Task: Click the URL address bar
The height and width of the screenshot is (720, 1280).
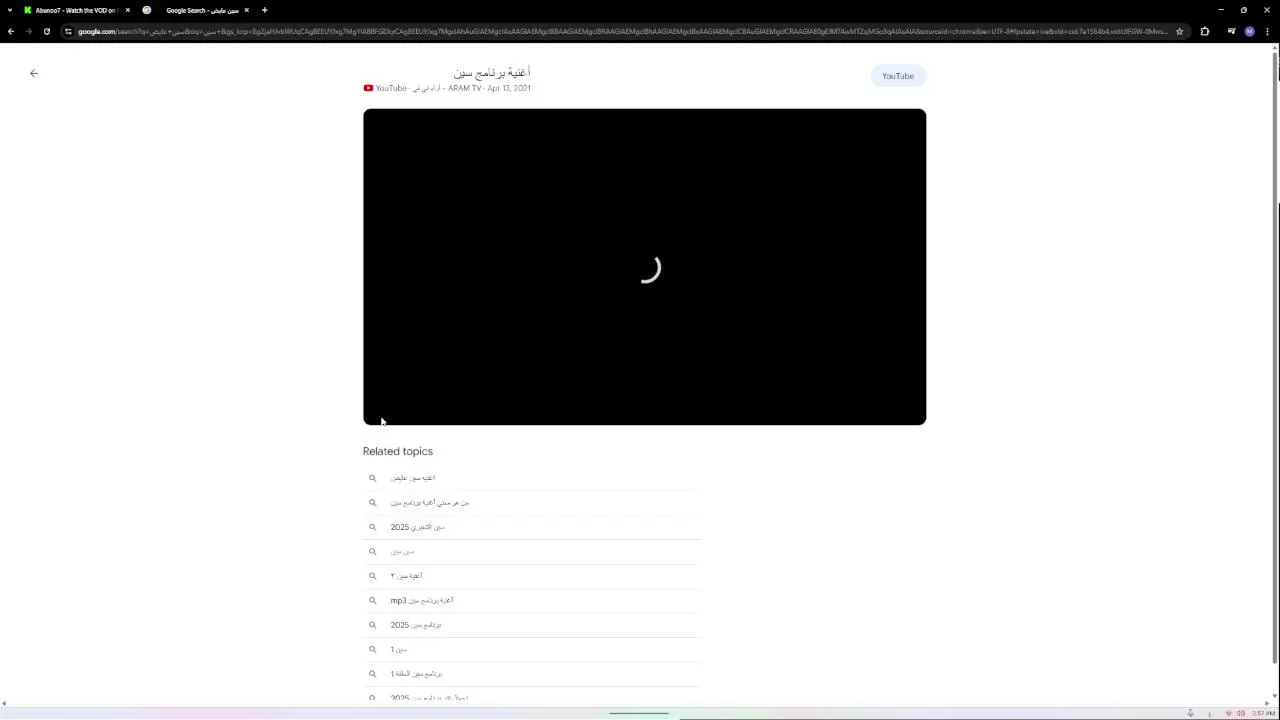Action: click(620, 31)
